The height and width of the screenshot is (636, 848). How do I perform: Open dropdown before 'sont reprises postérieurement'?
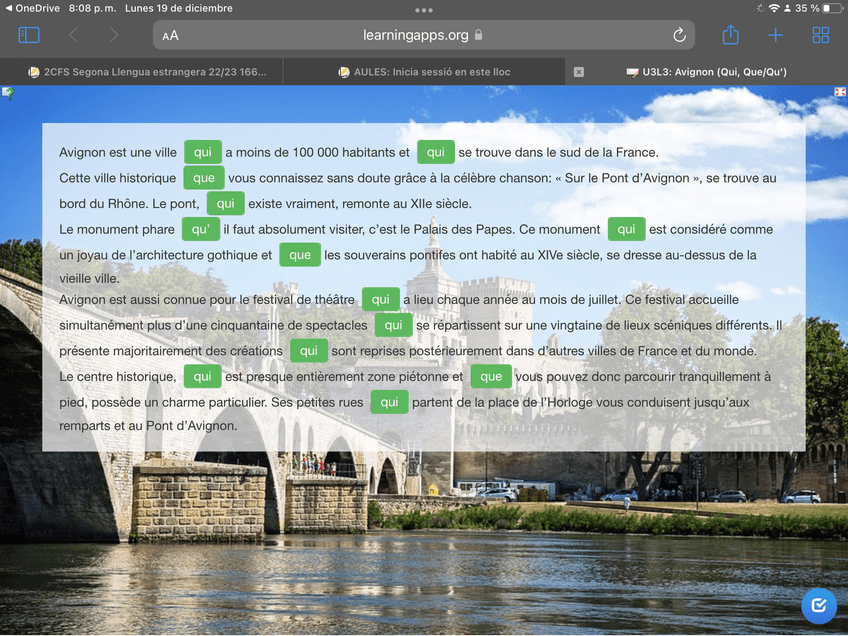coord(309,350)
